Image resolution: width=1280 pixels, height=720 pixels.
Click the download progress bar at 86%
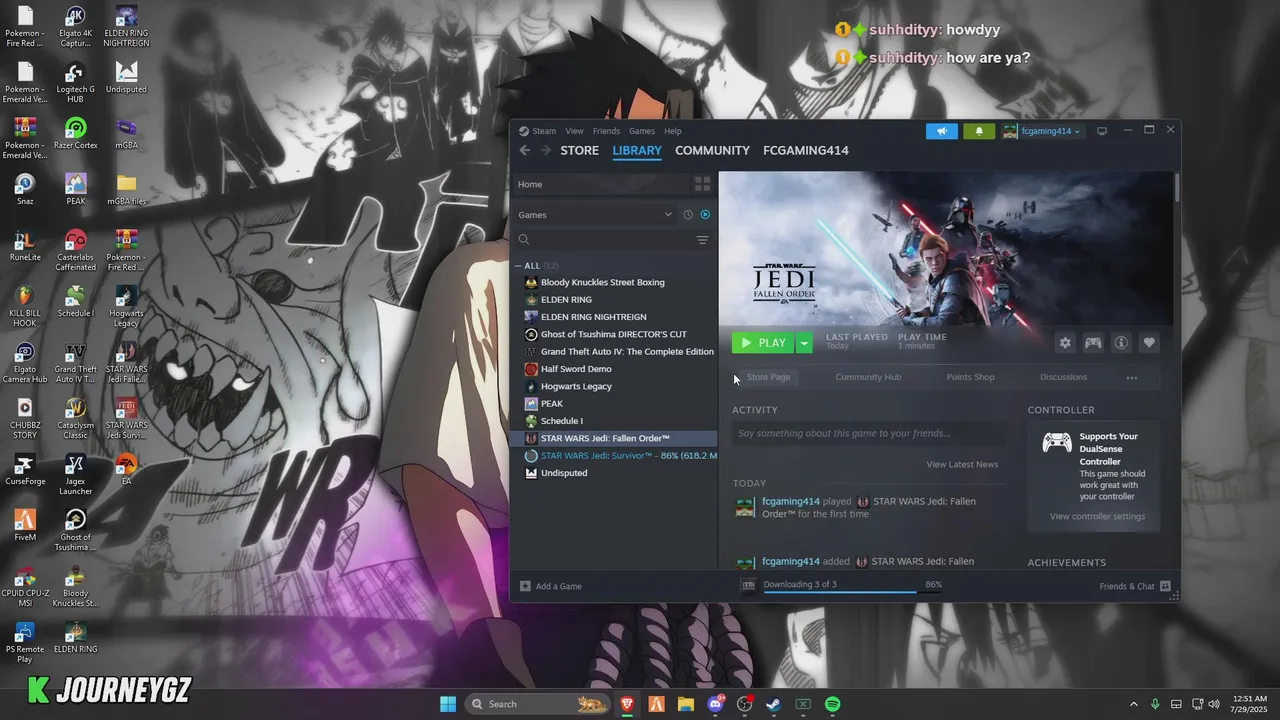point(852,591)
